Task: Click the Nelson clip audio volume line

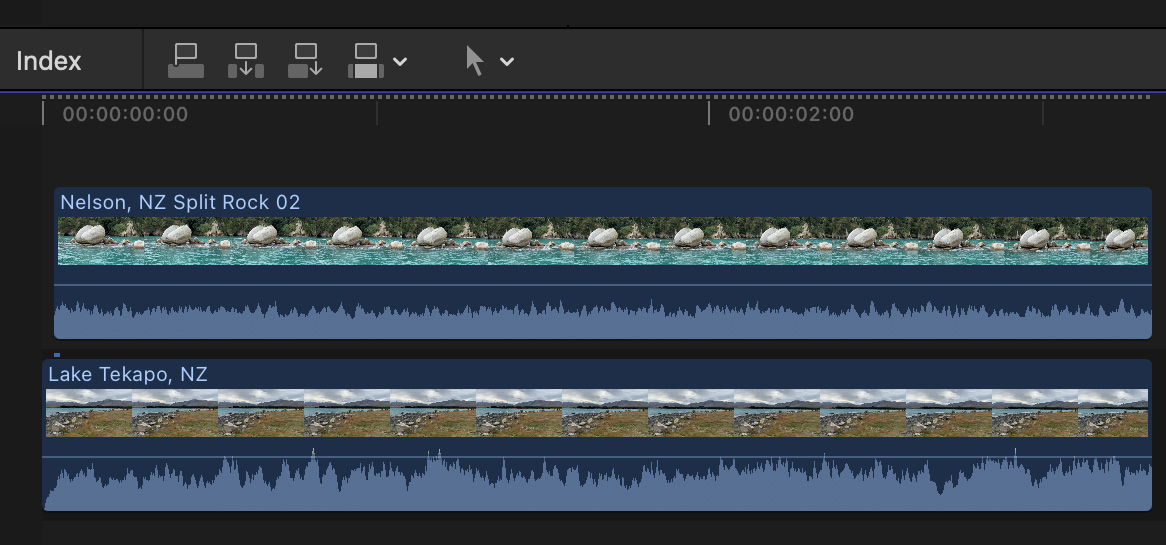Action: [x=600, y=285]
